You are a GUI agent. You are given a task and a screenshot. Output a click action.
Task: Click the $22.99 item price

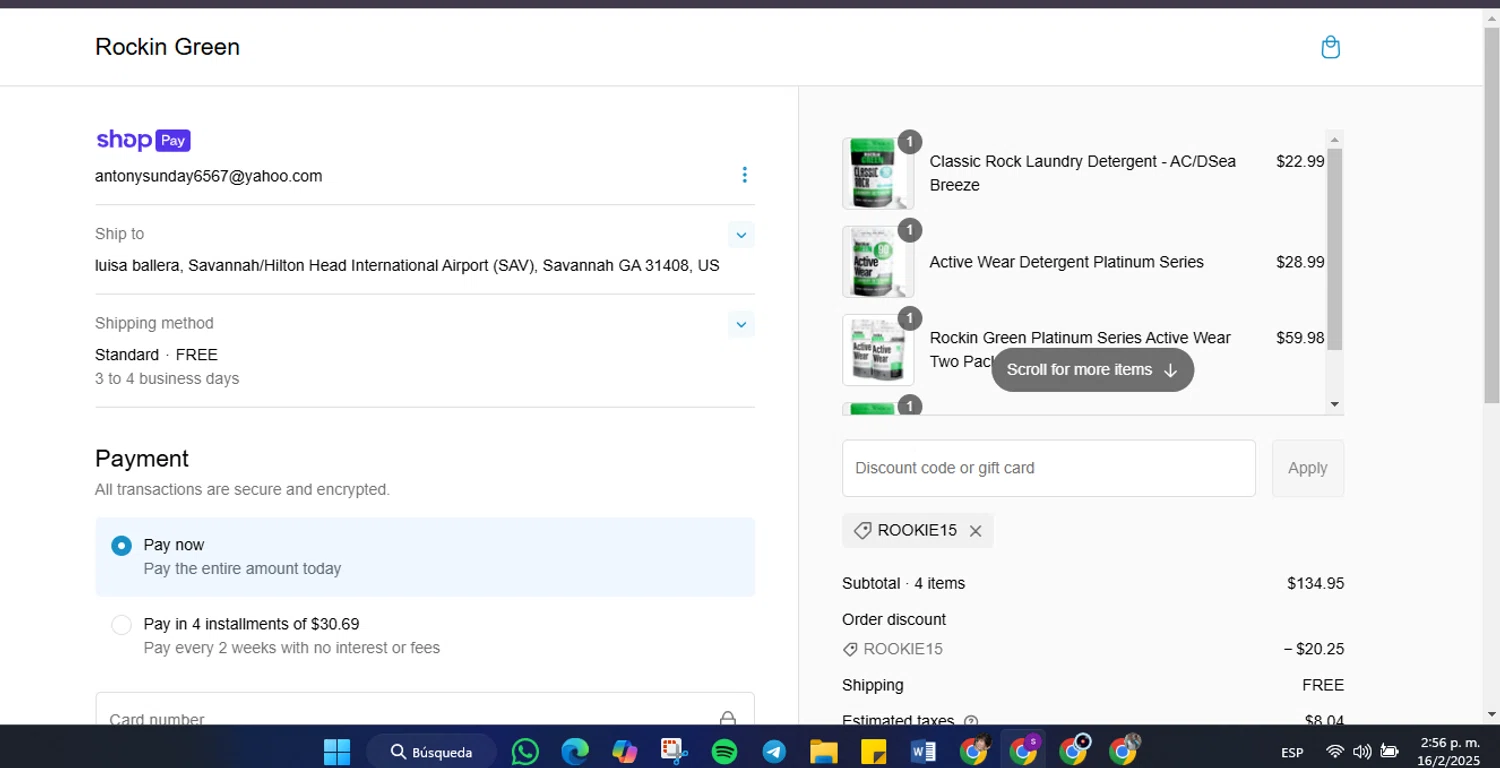click(1300, 161)
